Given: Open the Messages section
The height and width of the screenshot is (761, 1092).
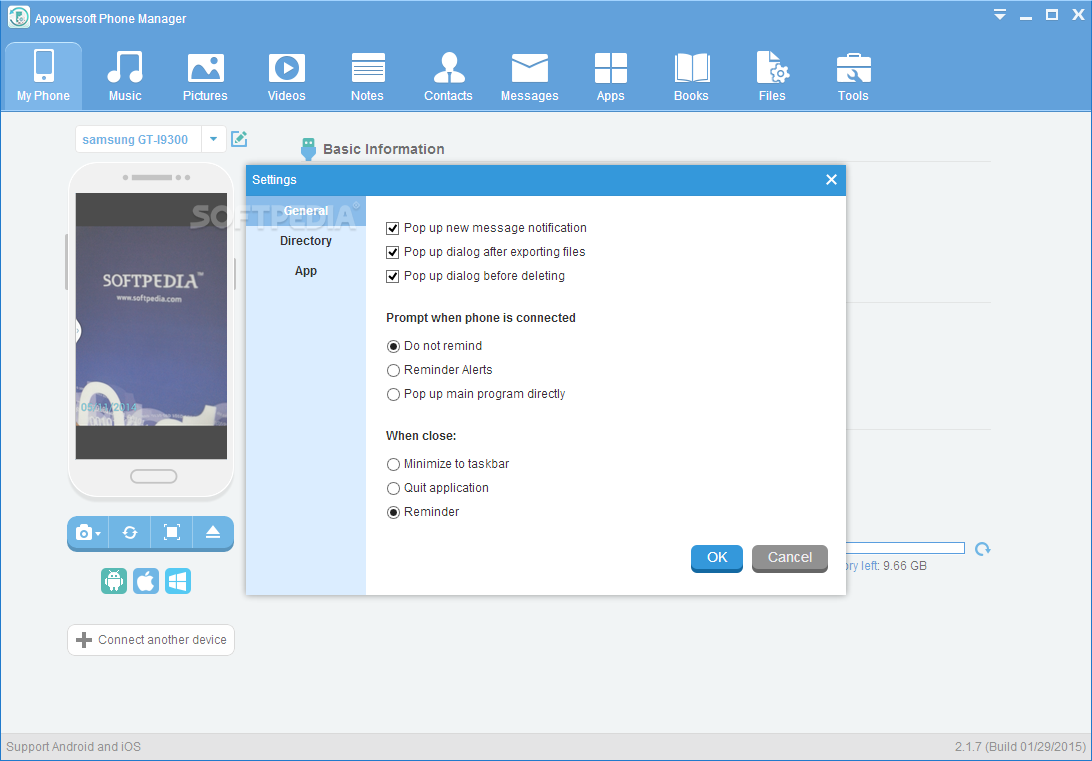Looking at the screenshot, I should point(529,76).
